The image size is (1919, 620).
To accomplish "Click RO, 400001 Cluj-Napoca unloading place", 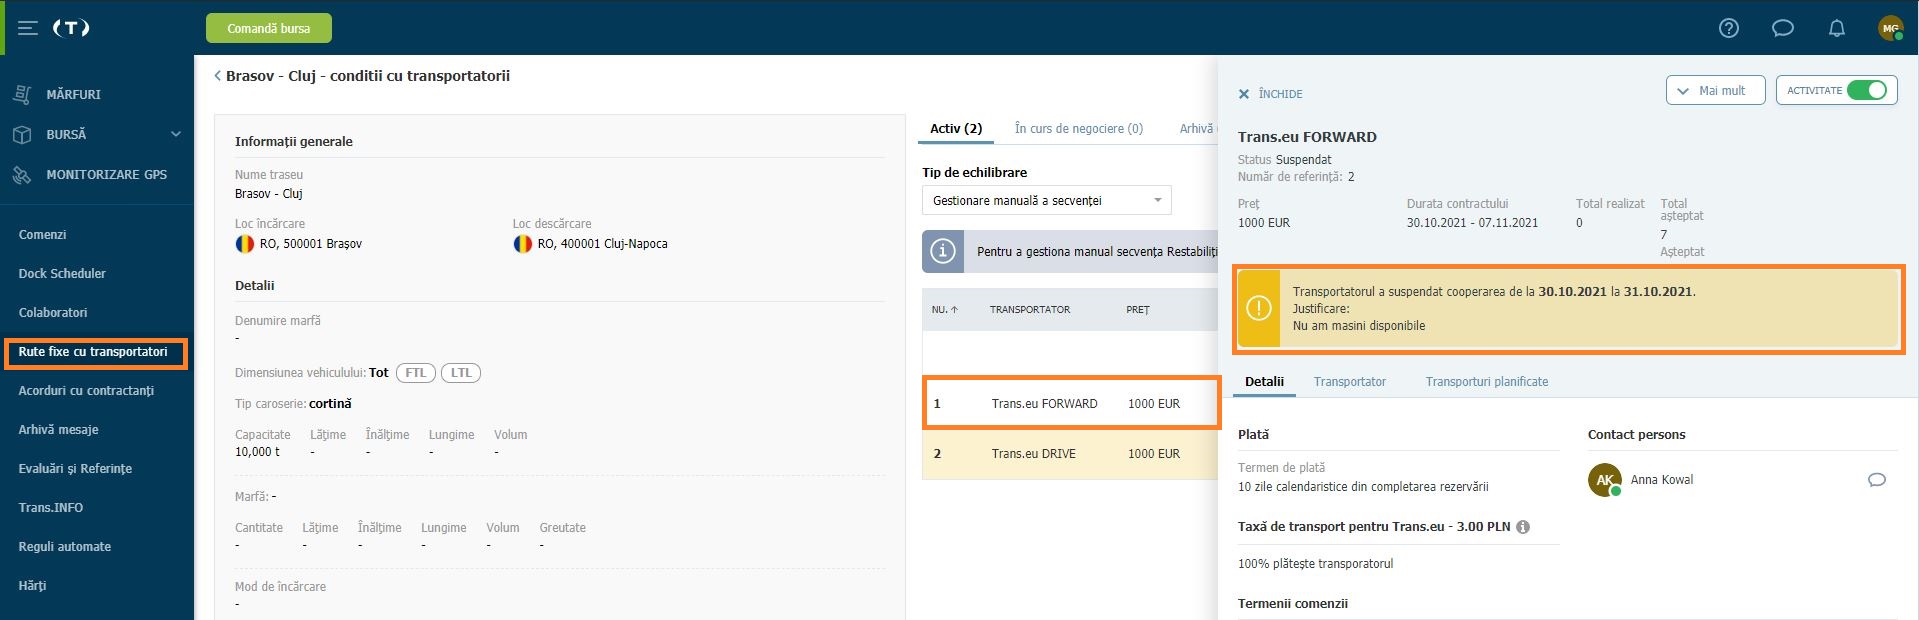I will [x=602, y=244].
